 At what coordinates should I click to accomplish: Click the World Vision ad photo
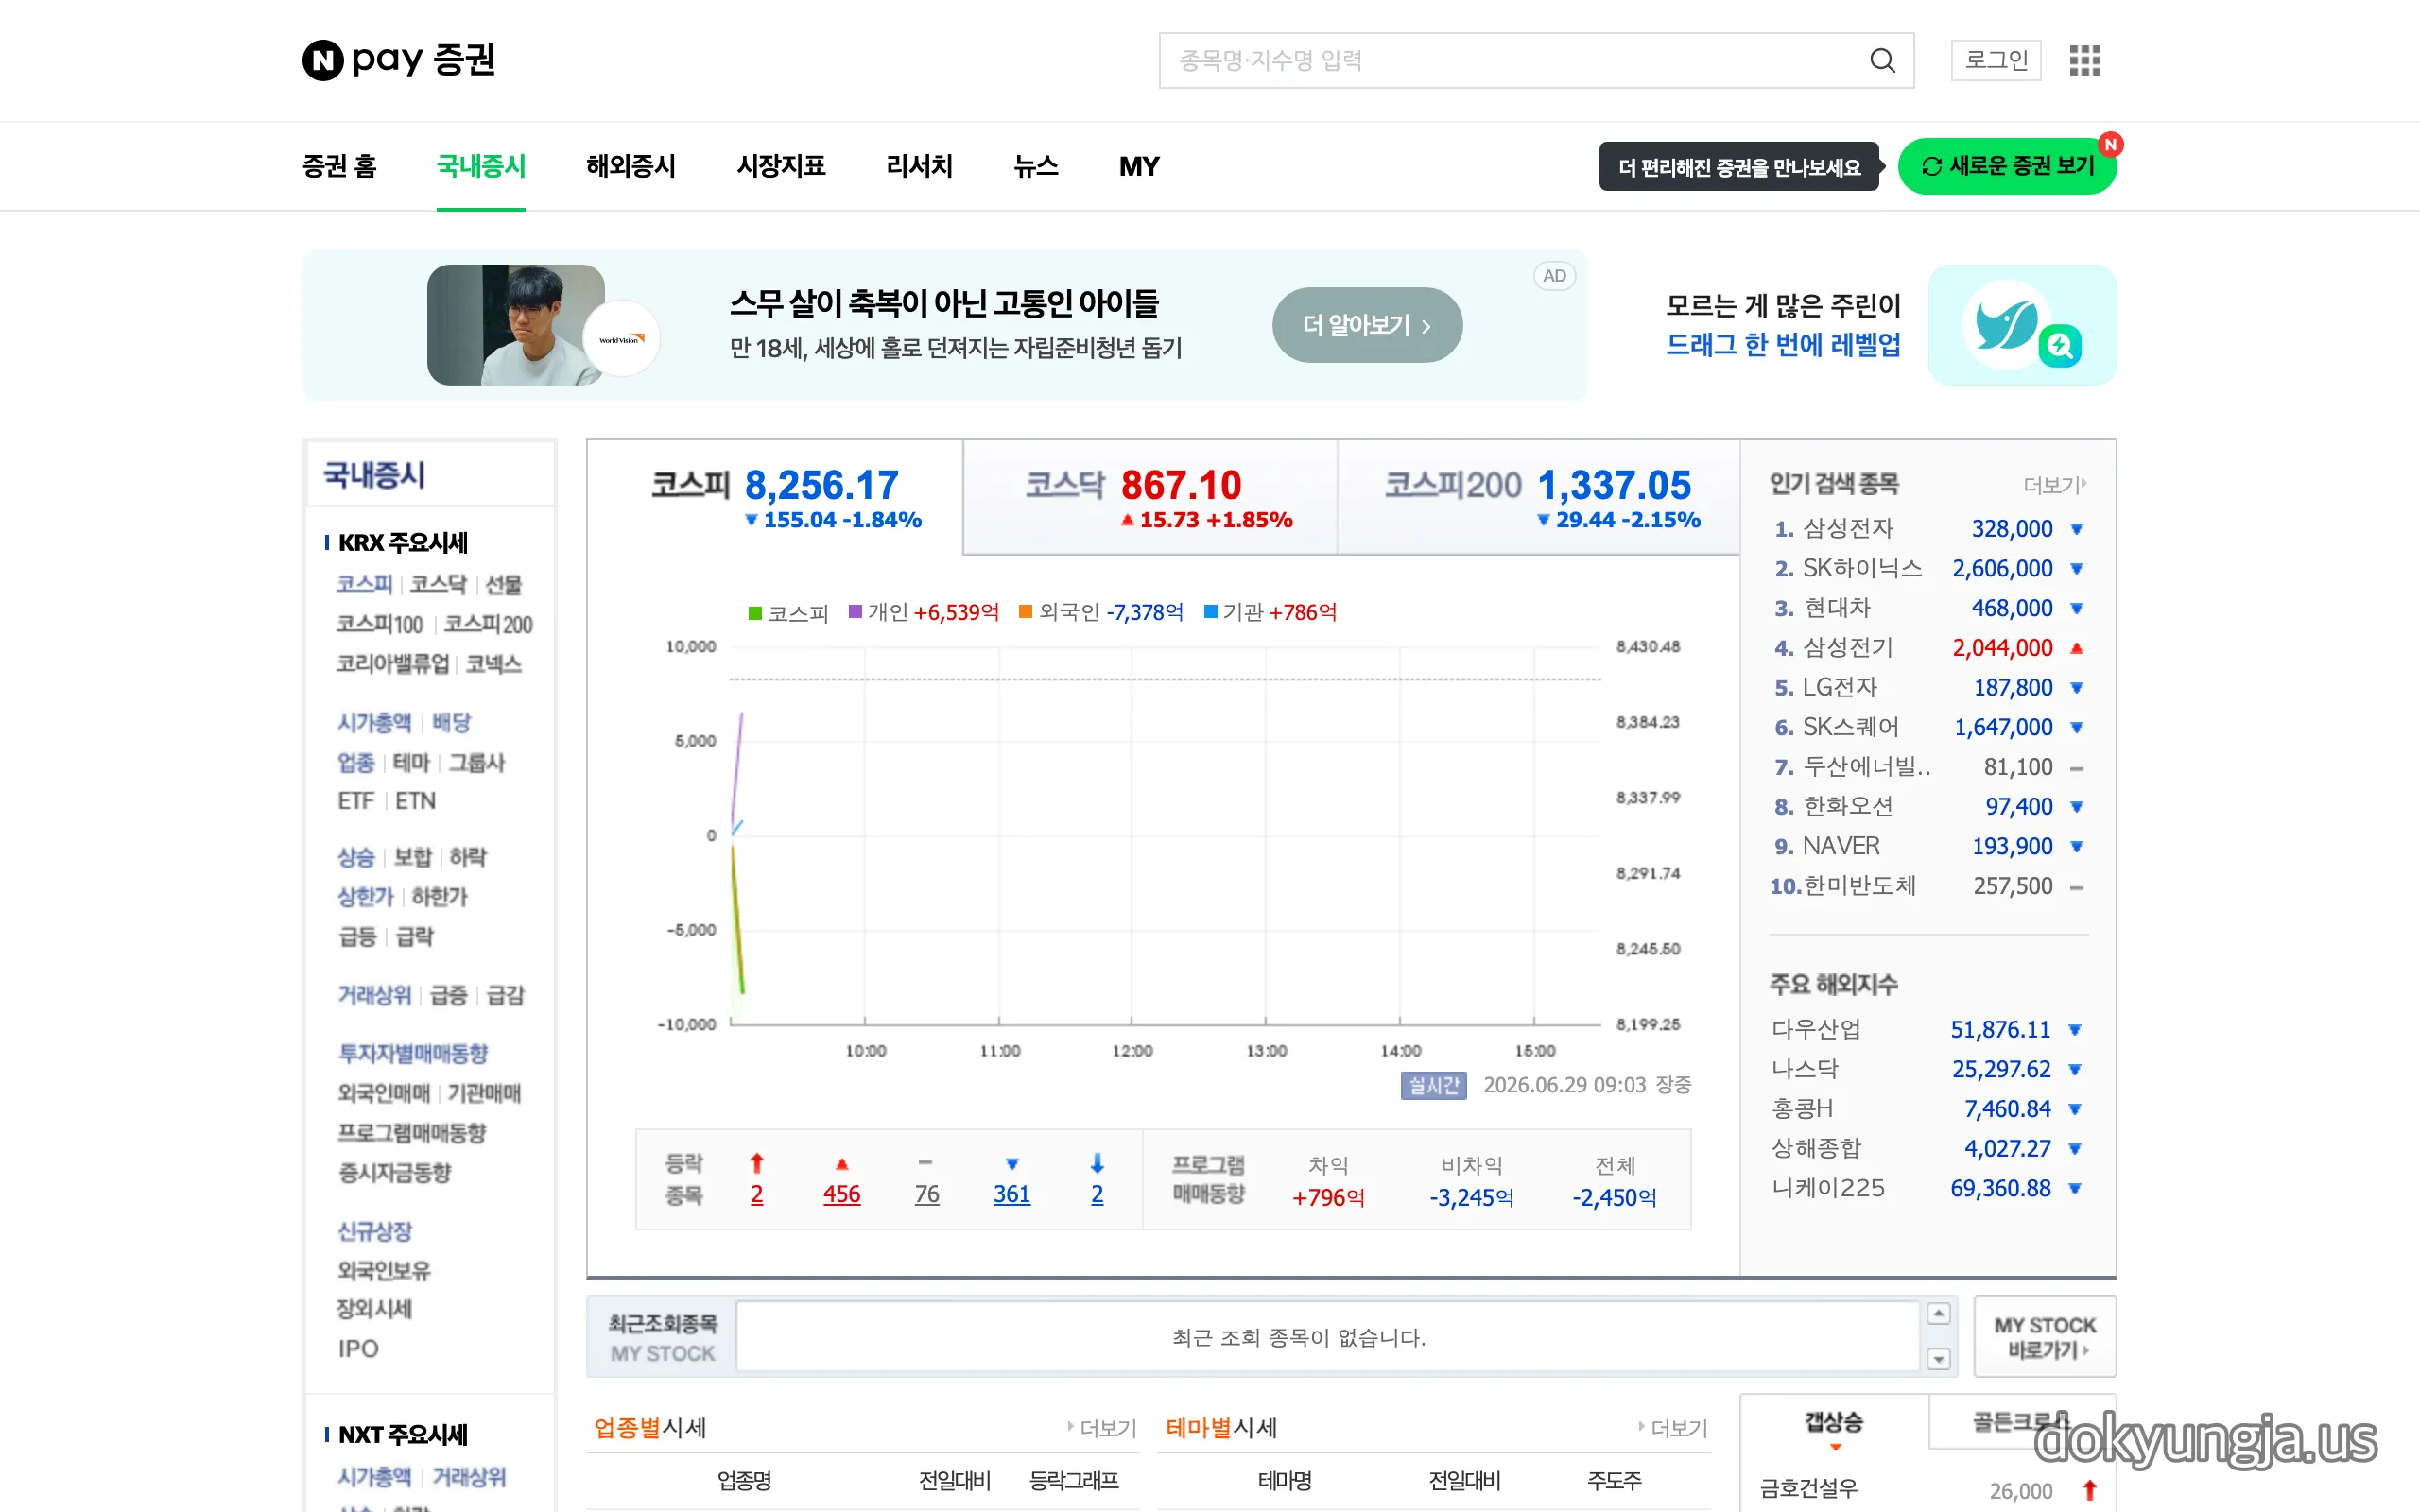point(516,325)
